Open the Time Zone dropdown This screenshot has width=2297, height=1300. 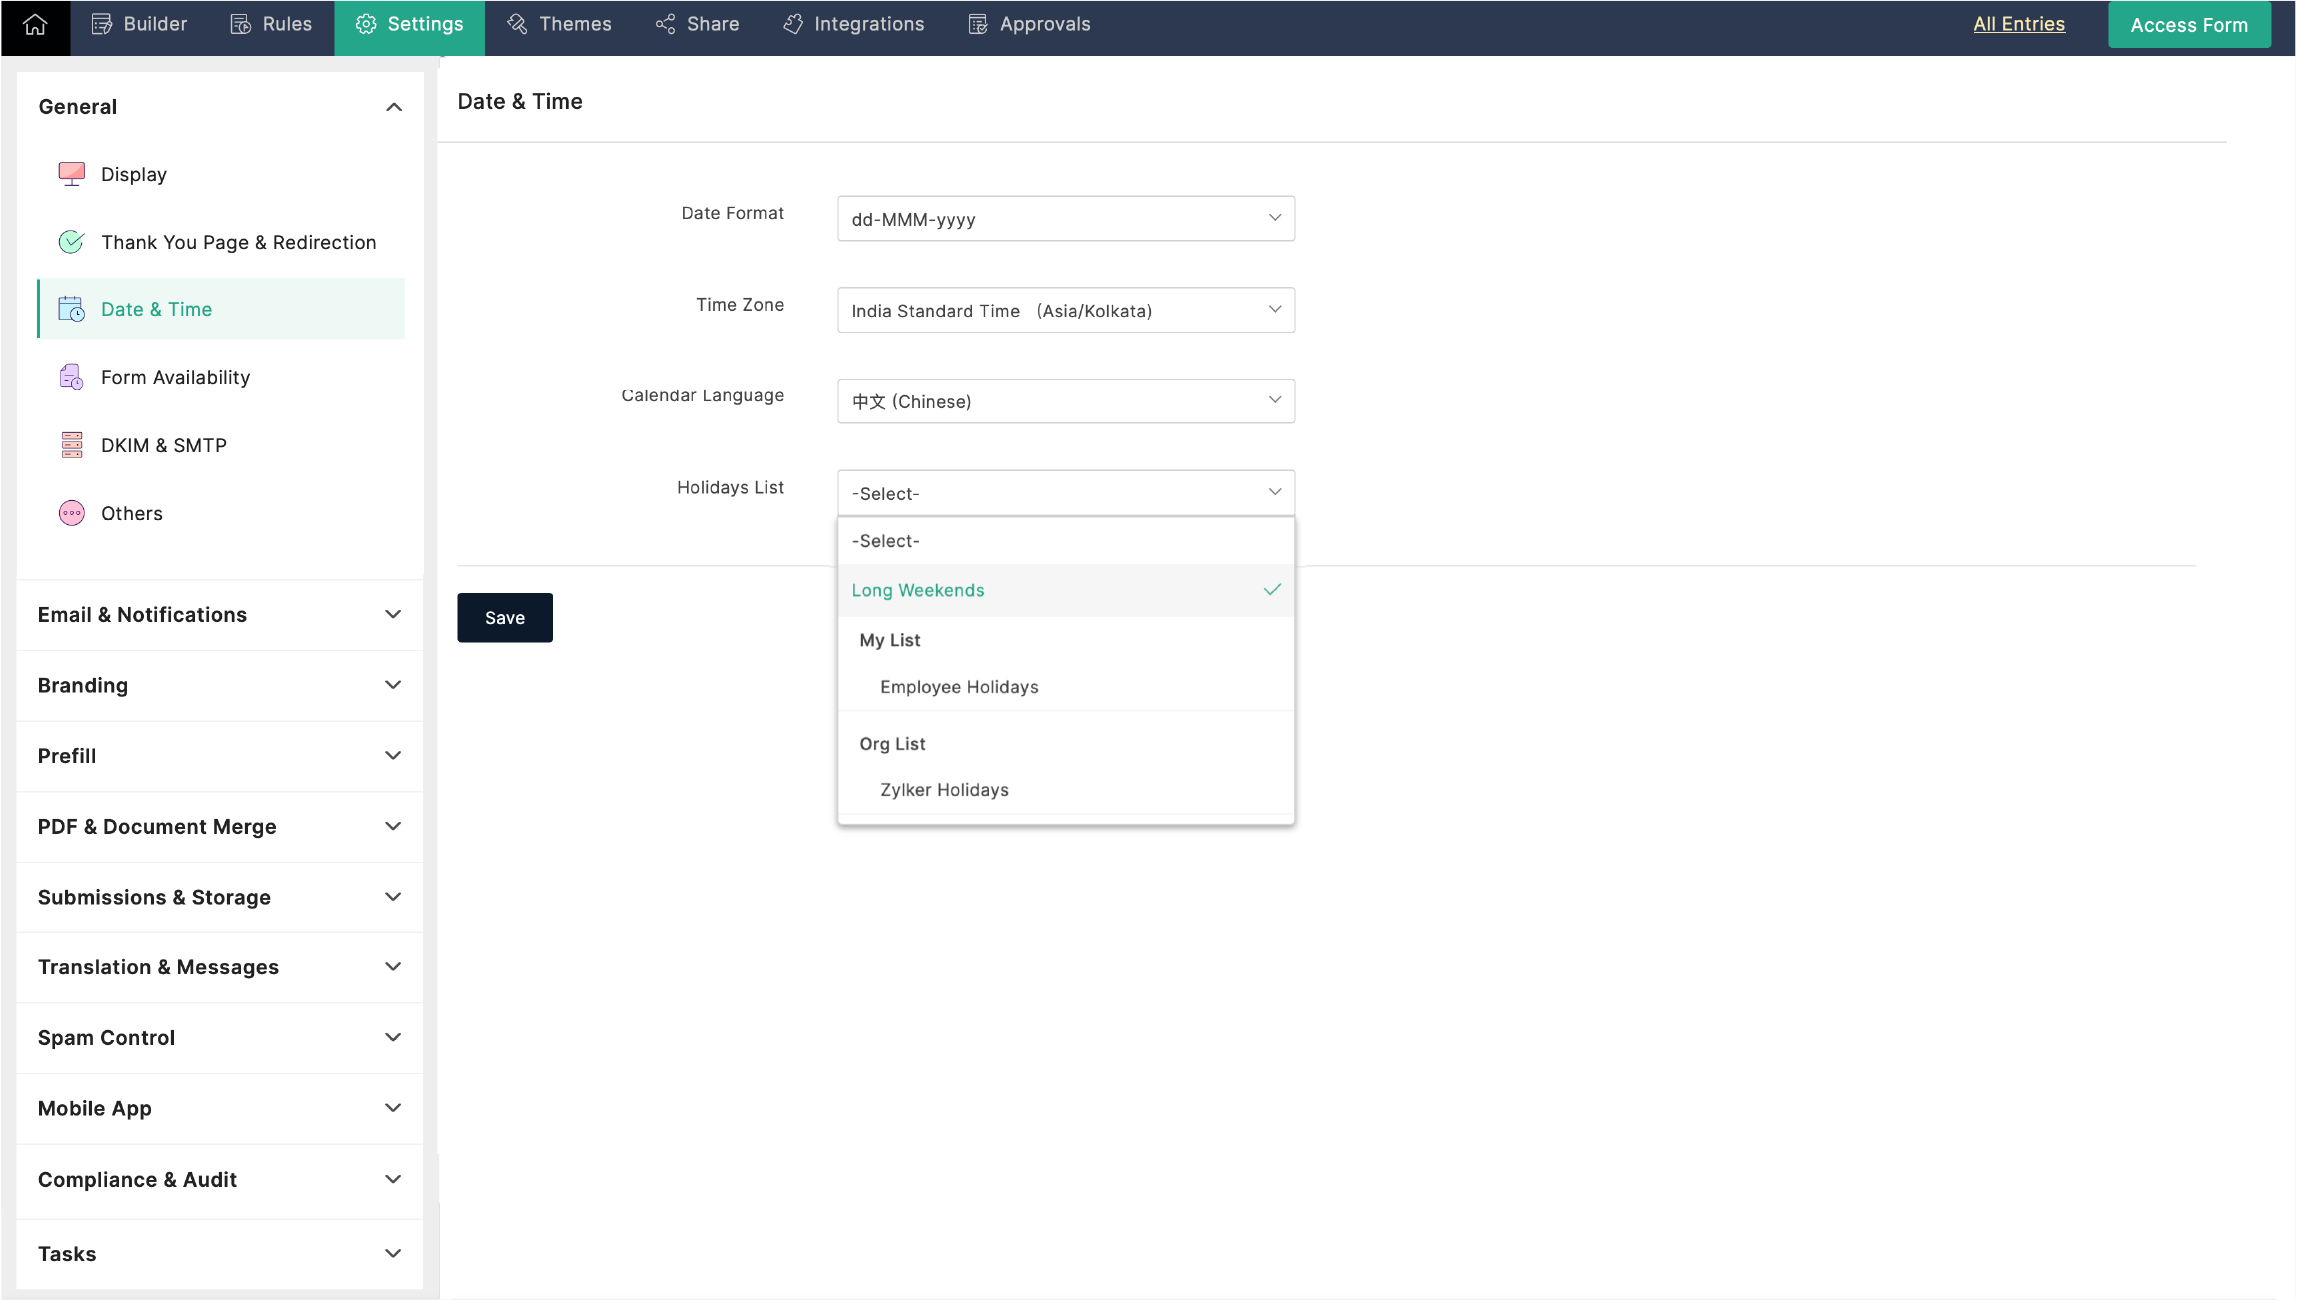[x=1066, y=309]
